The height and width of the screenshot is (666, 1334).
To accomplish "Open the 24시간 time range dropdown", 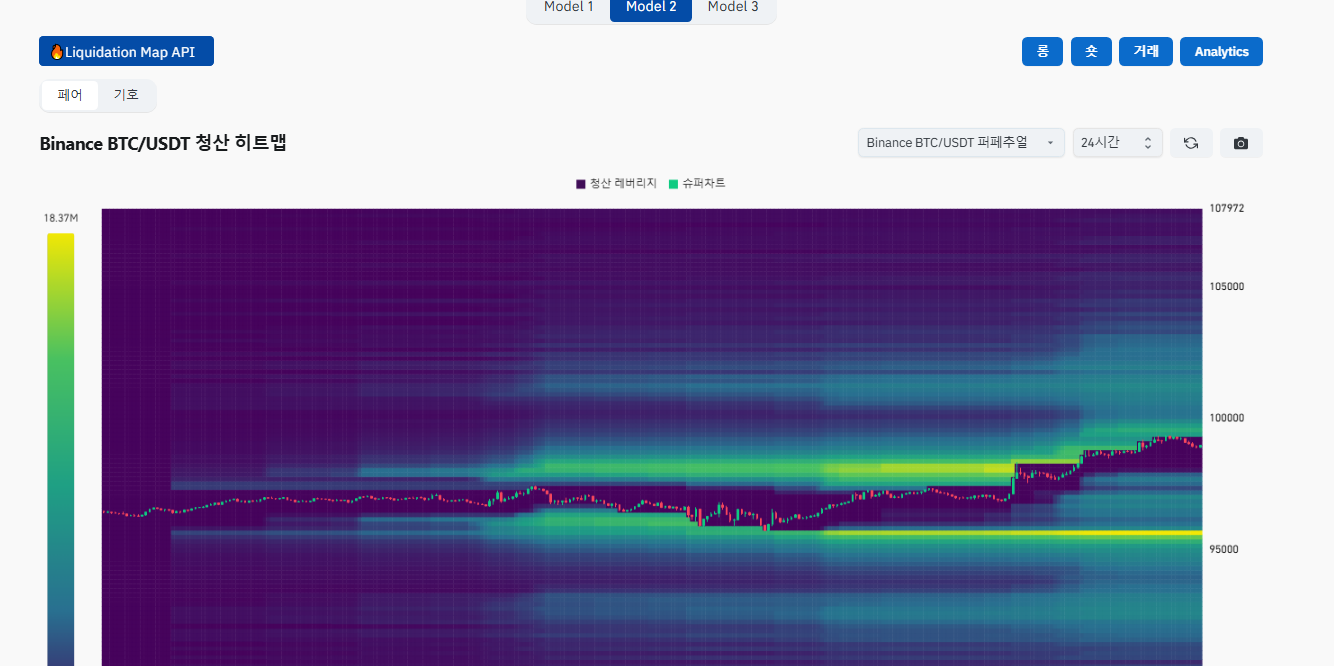I will click(x=1118, y=143).
